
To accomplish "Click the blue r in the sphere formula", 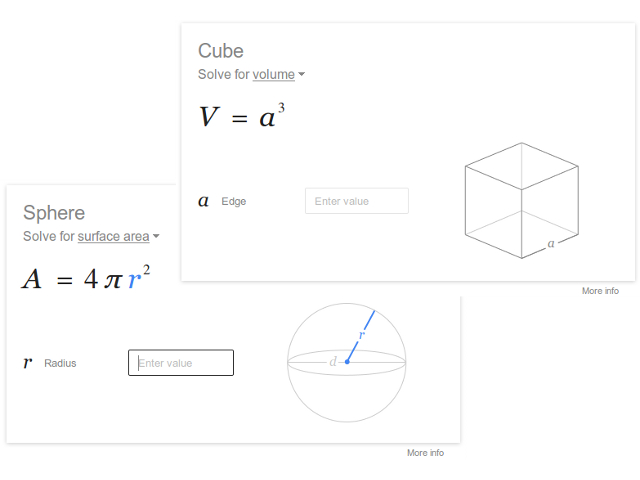I will pyautogui.click(x=134, y=280).
